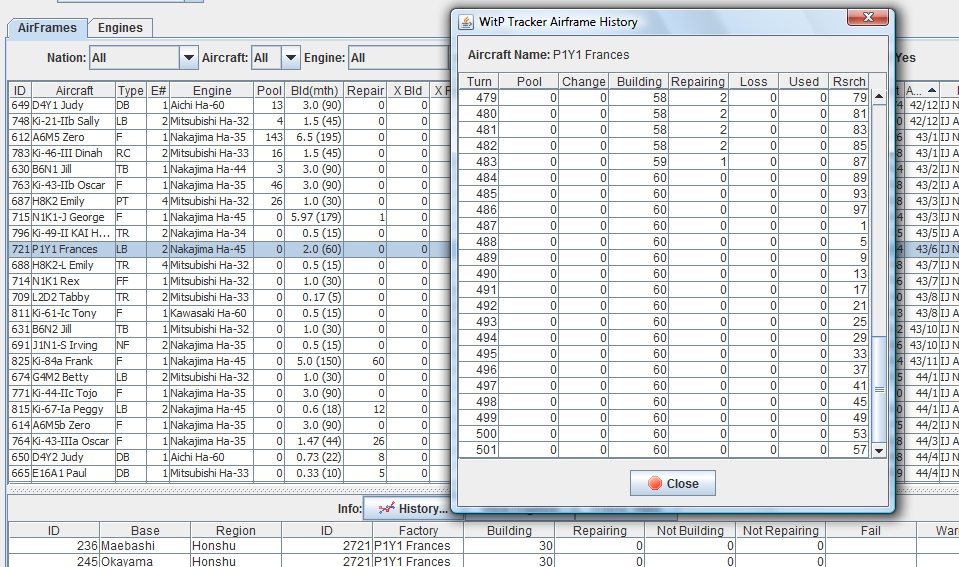Sort history by the Repairing column header
Image resolution: width=959 pixels, height=567 pixels.
698,81
